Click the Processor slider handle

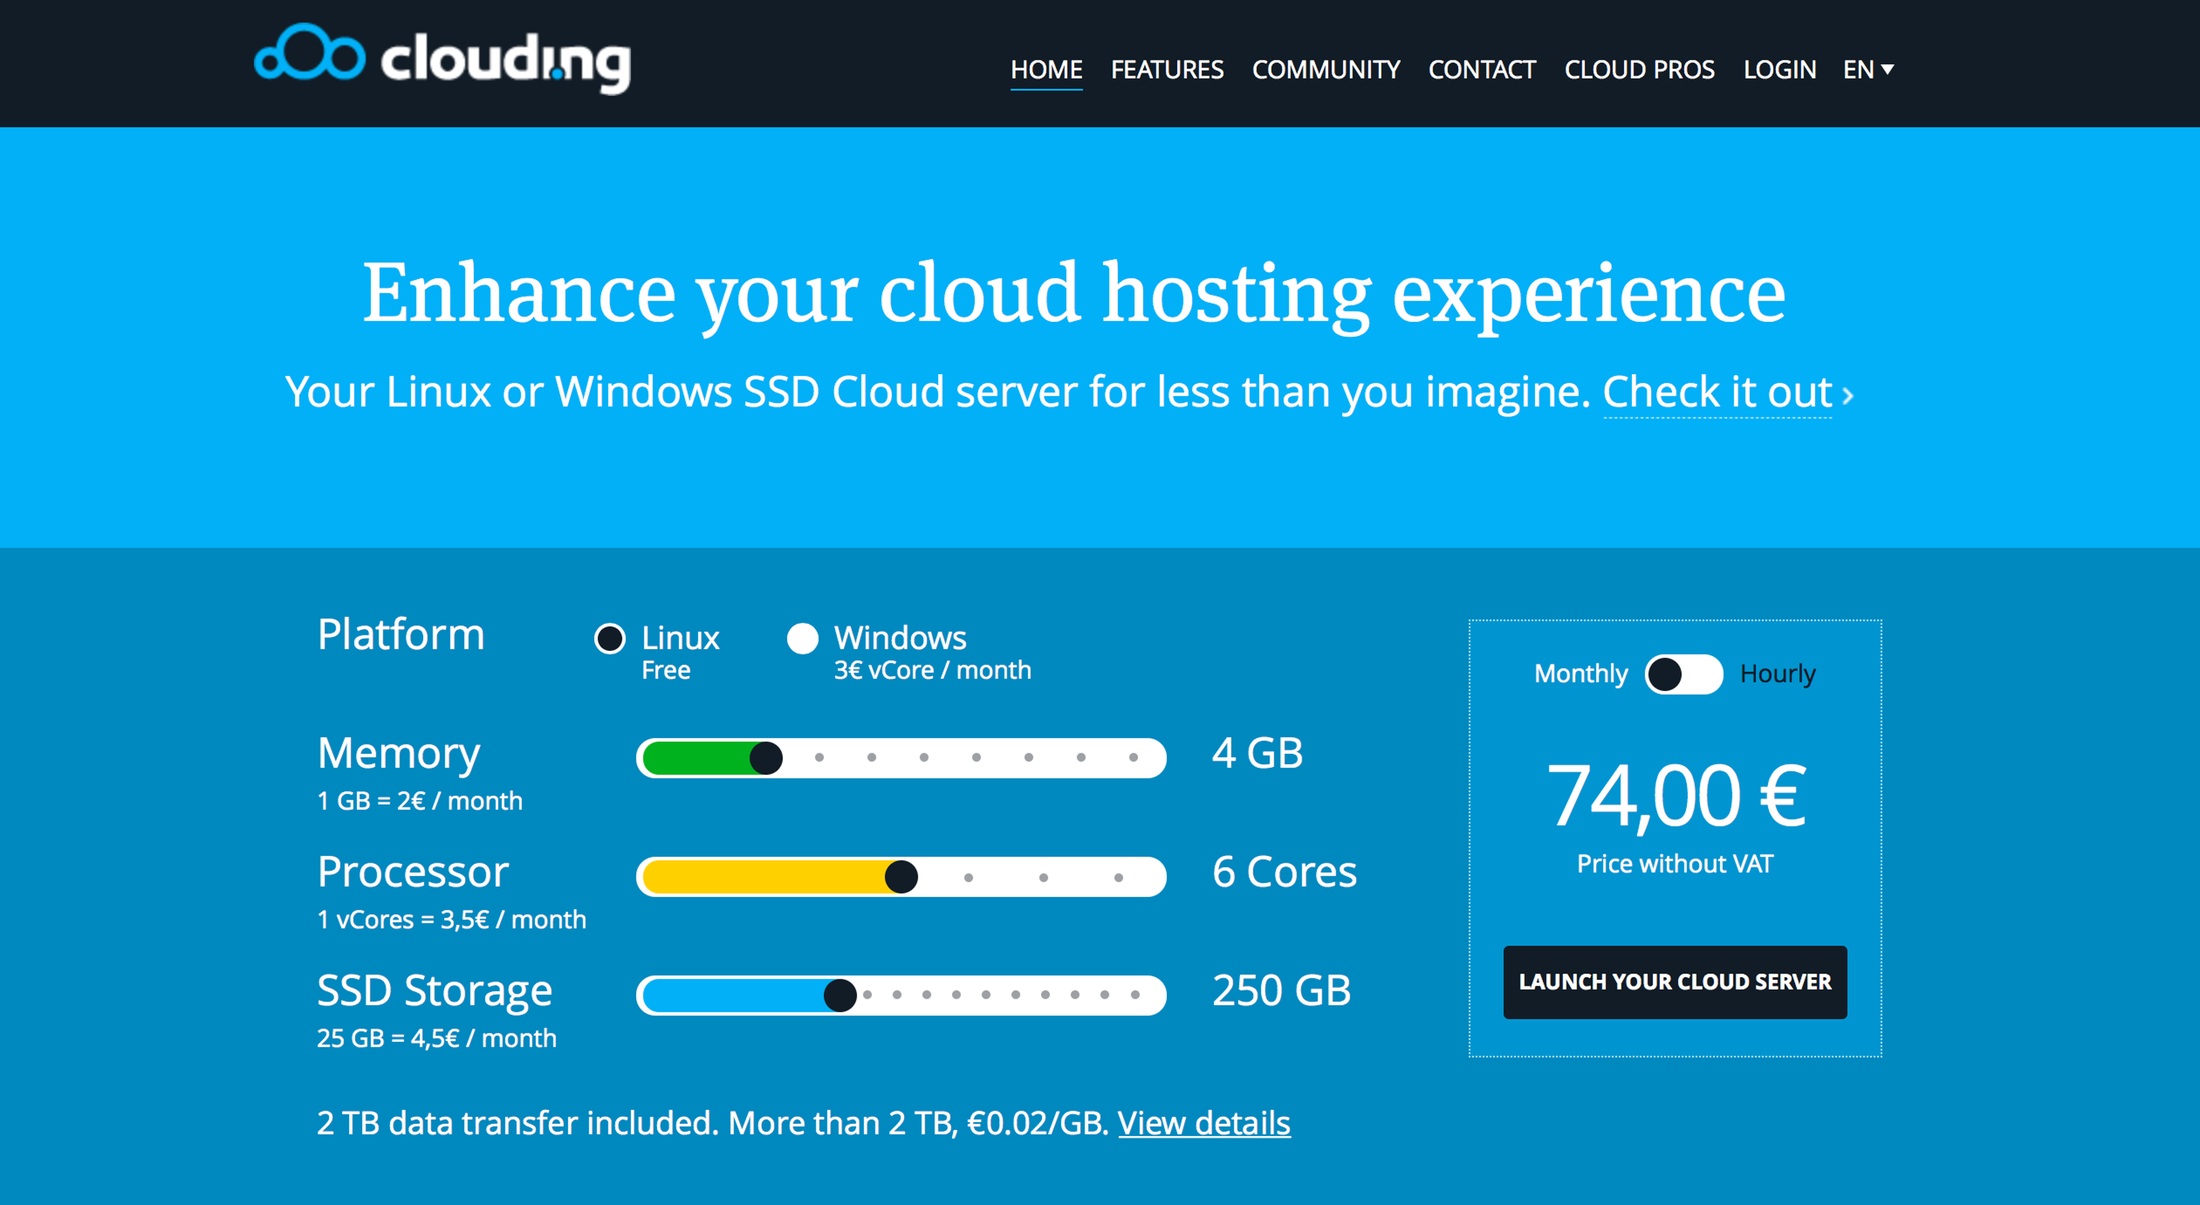[x=901, y=877]
